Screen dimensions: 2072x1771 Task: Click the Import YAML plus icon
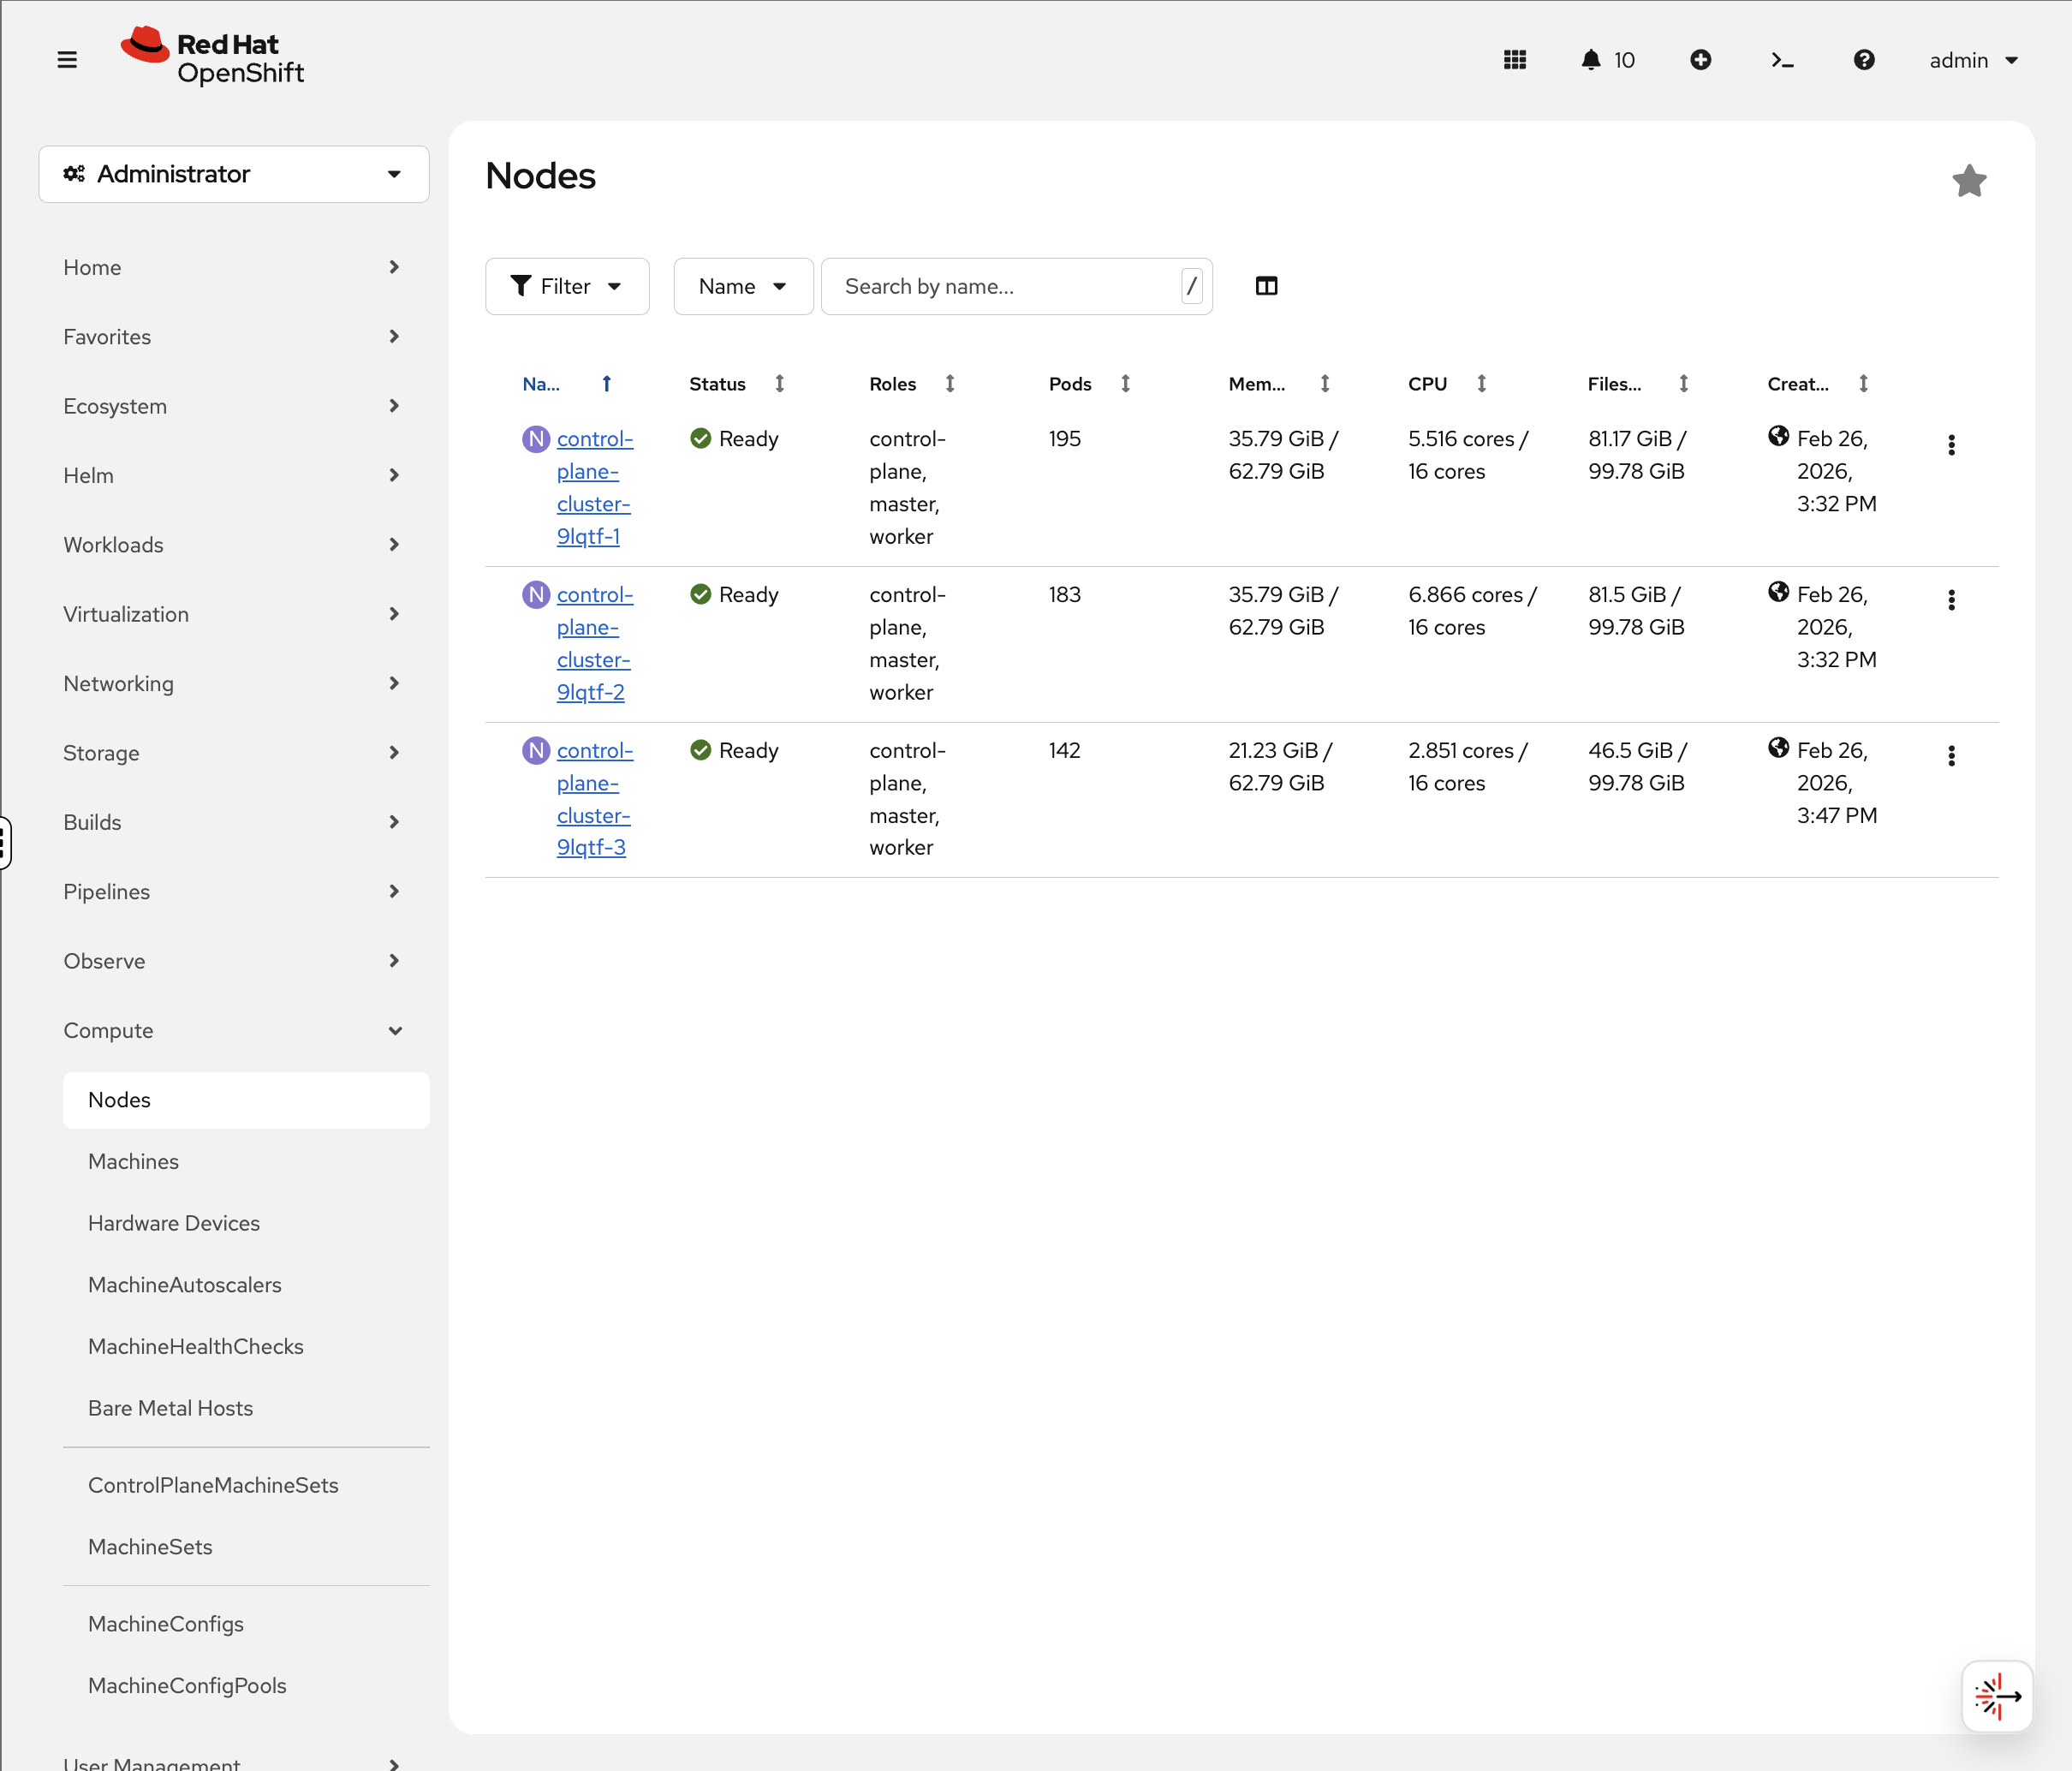click(1701, 60)
